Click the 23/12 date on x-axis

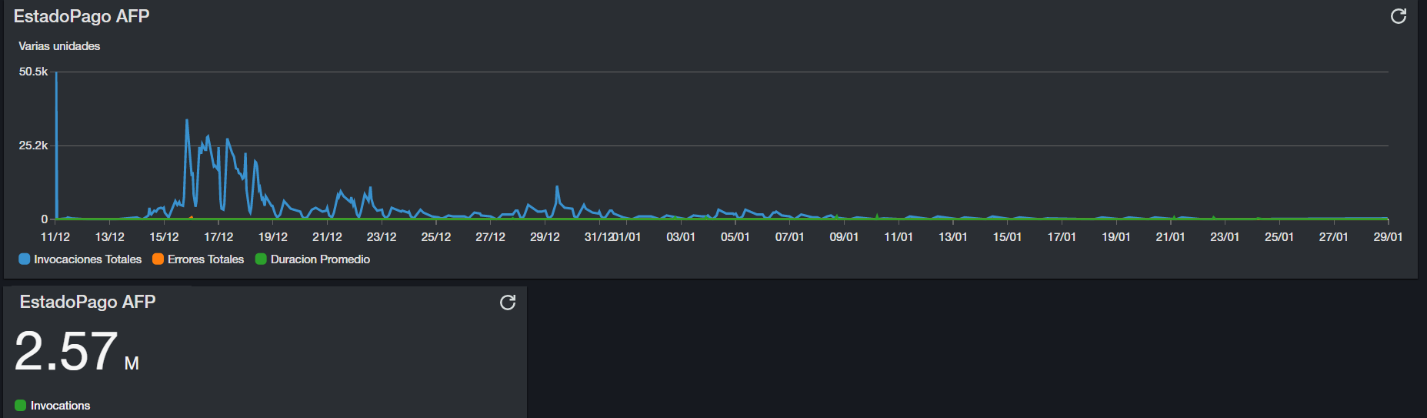pyautogui.click(x=381, y=237)
